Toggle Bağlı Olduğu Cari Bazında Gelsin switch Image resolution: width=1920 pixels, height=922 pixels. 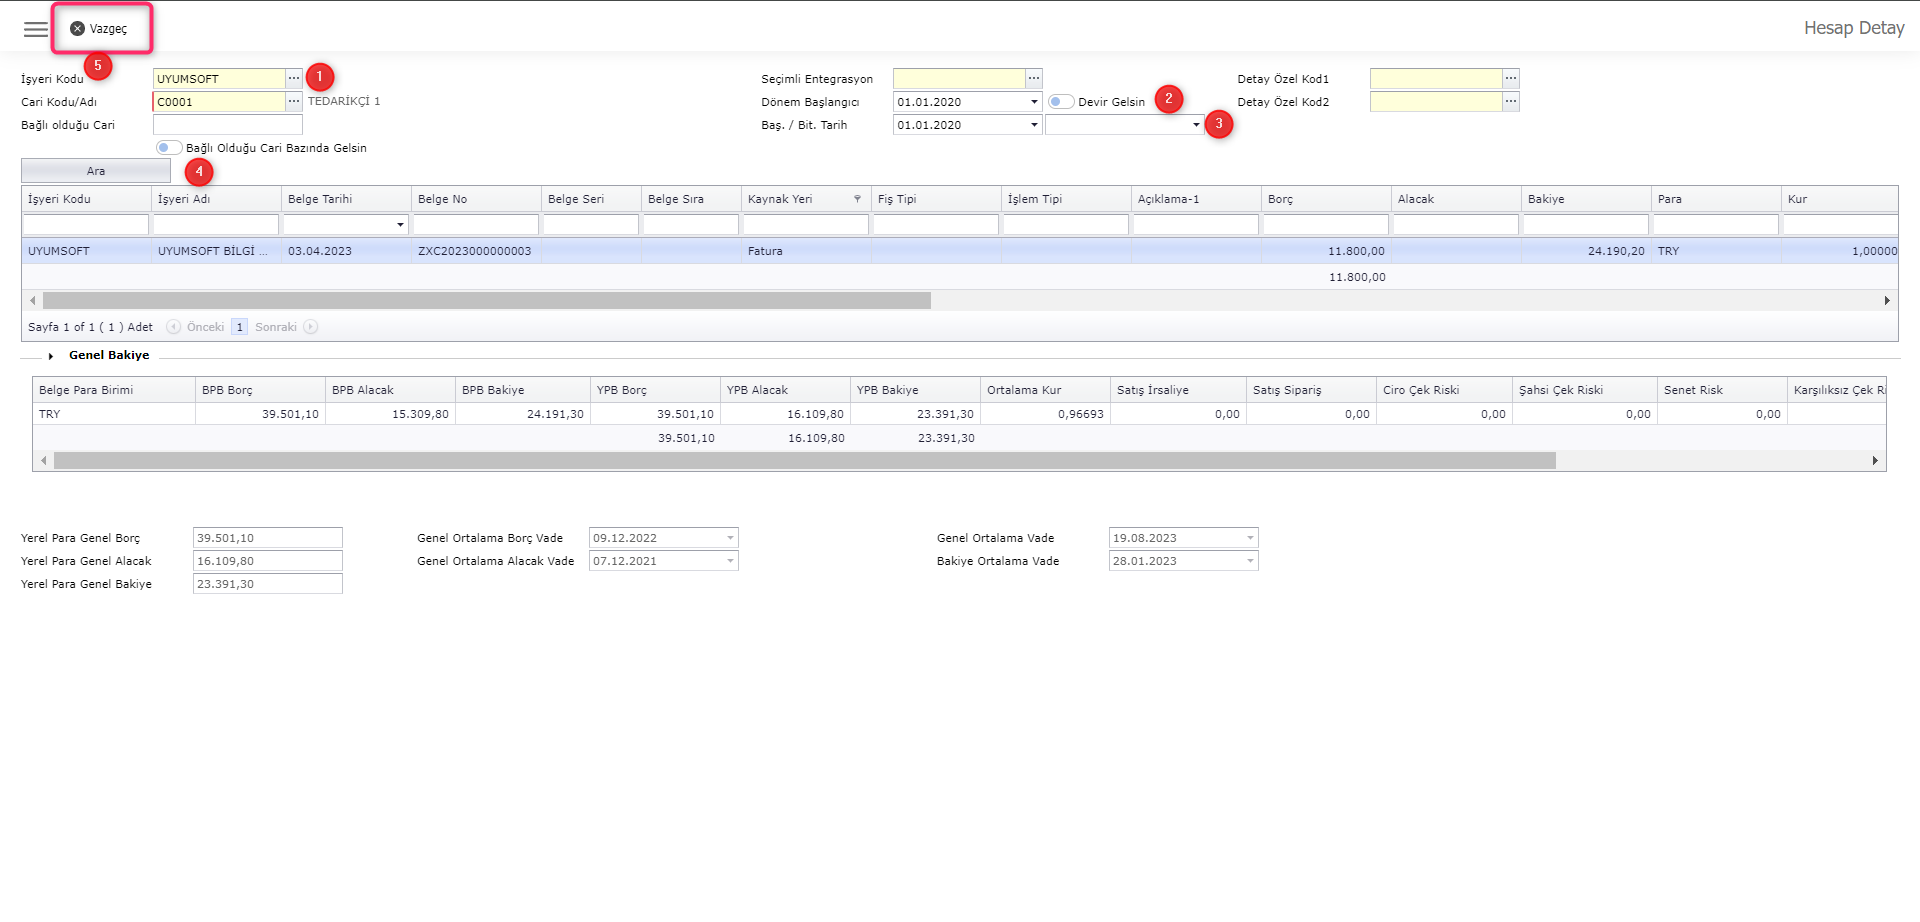tap(169, 148)
